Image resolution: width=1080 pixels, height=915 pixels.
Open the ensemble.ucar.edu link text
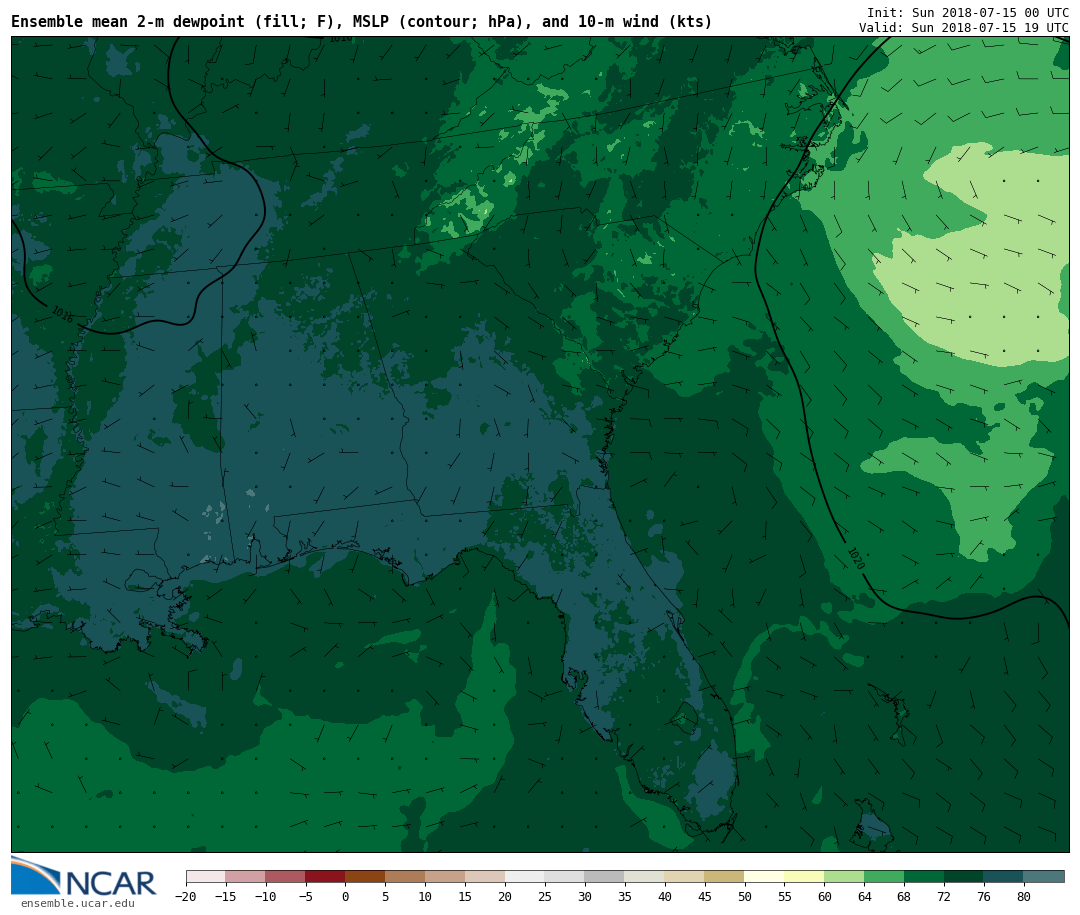point(77,904)
